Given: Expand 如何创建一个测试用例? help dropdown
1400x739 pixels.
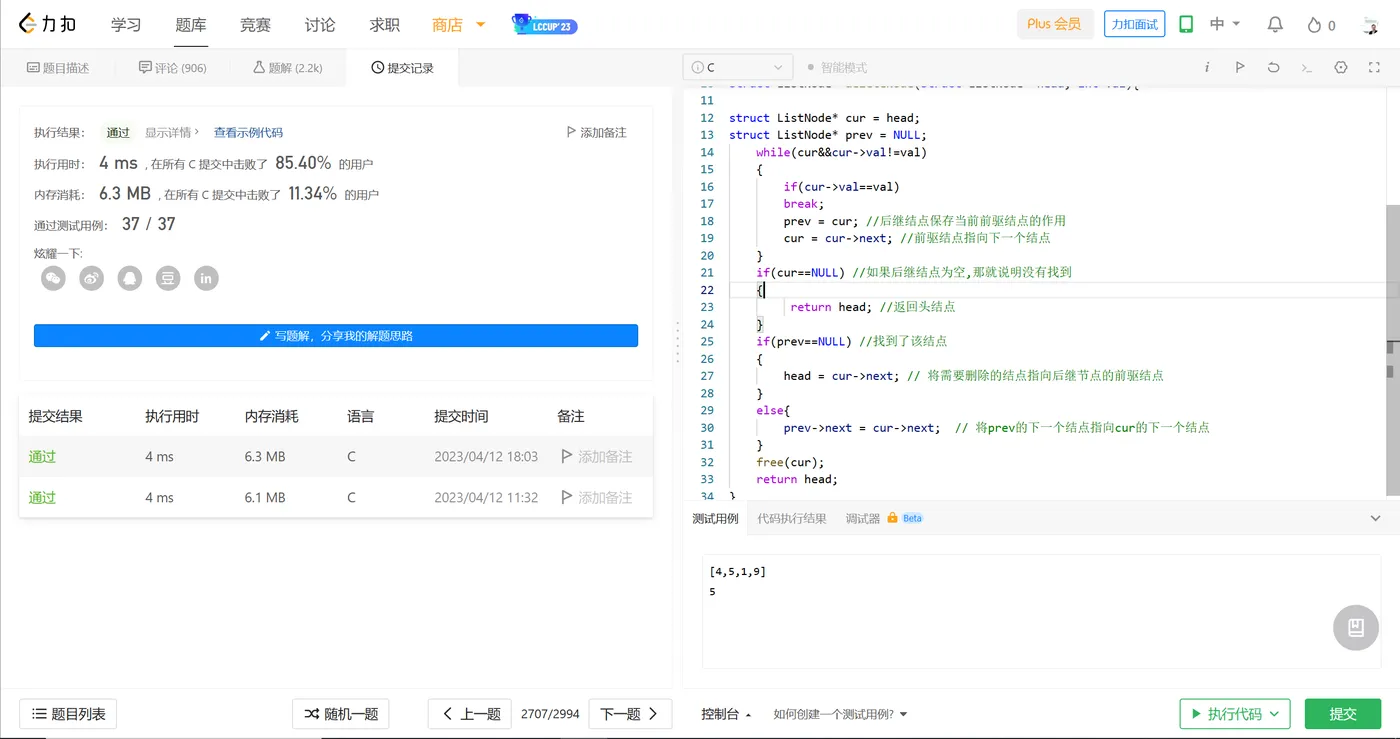Looking at the screenshot, I should point(840,714).
